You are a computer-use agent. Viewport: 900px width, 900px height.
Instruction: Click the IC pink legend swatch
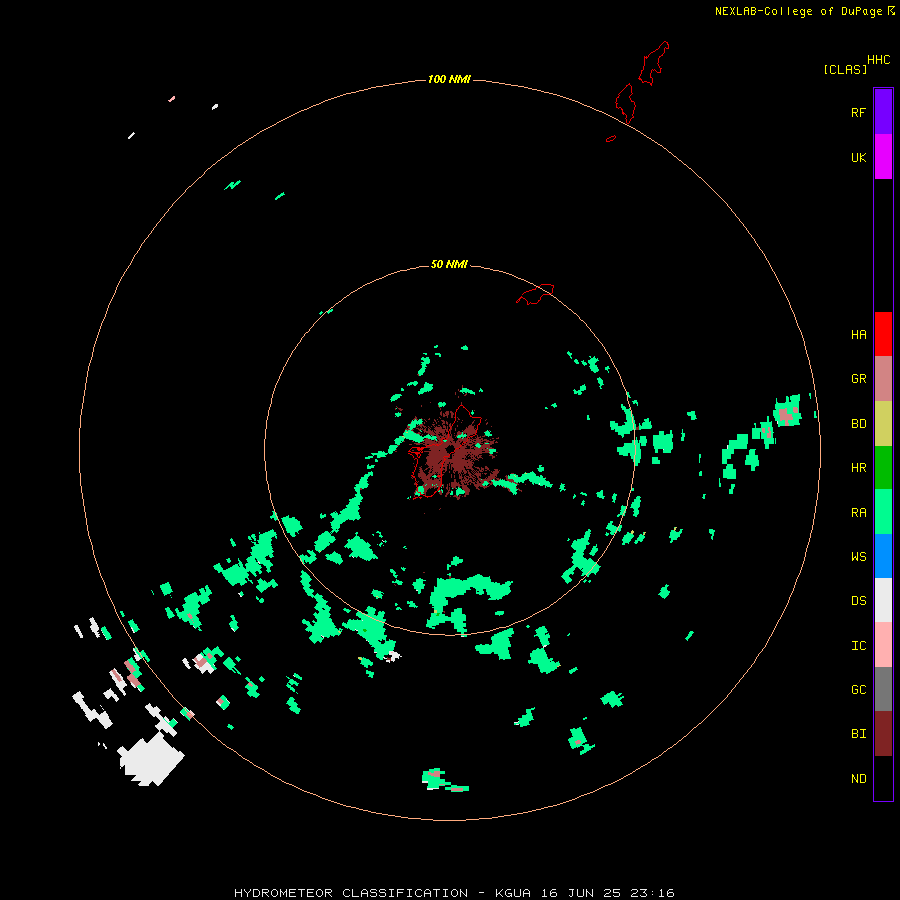(883, 645)
